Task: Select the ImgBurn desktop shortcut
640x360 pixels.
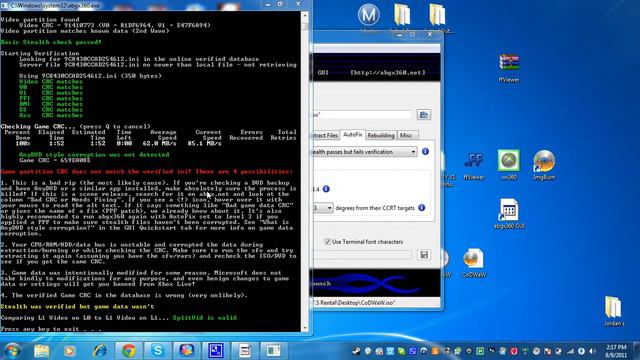Action: point(544,165)
